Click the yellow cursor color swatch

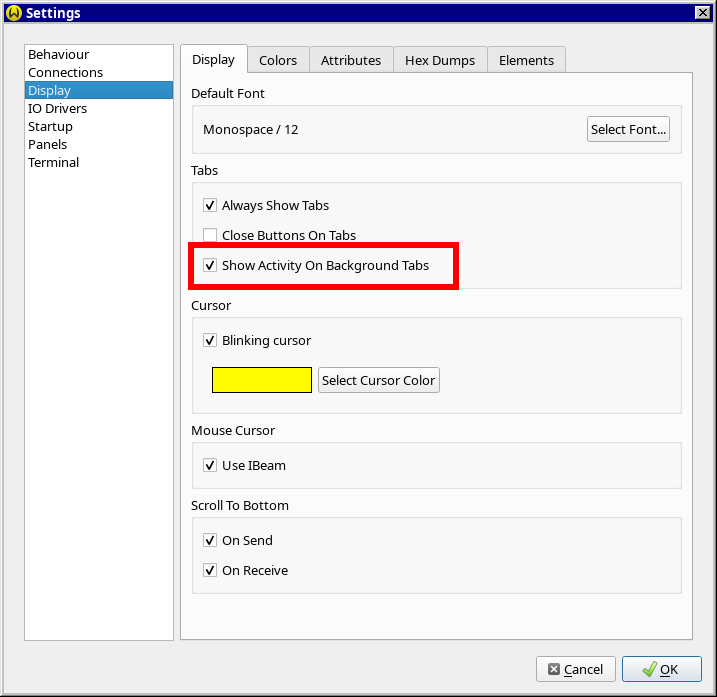click(262, 380)
